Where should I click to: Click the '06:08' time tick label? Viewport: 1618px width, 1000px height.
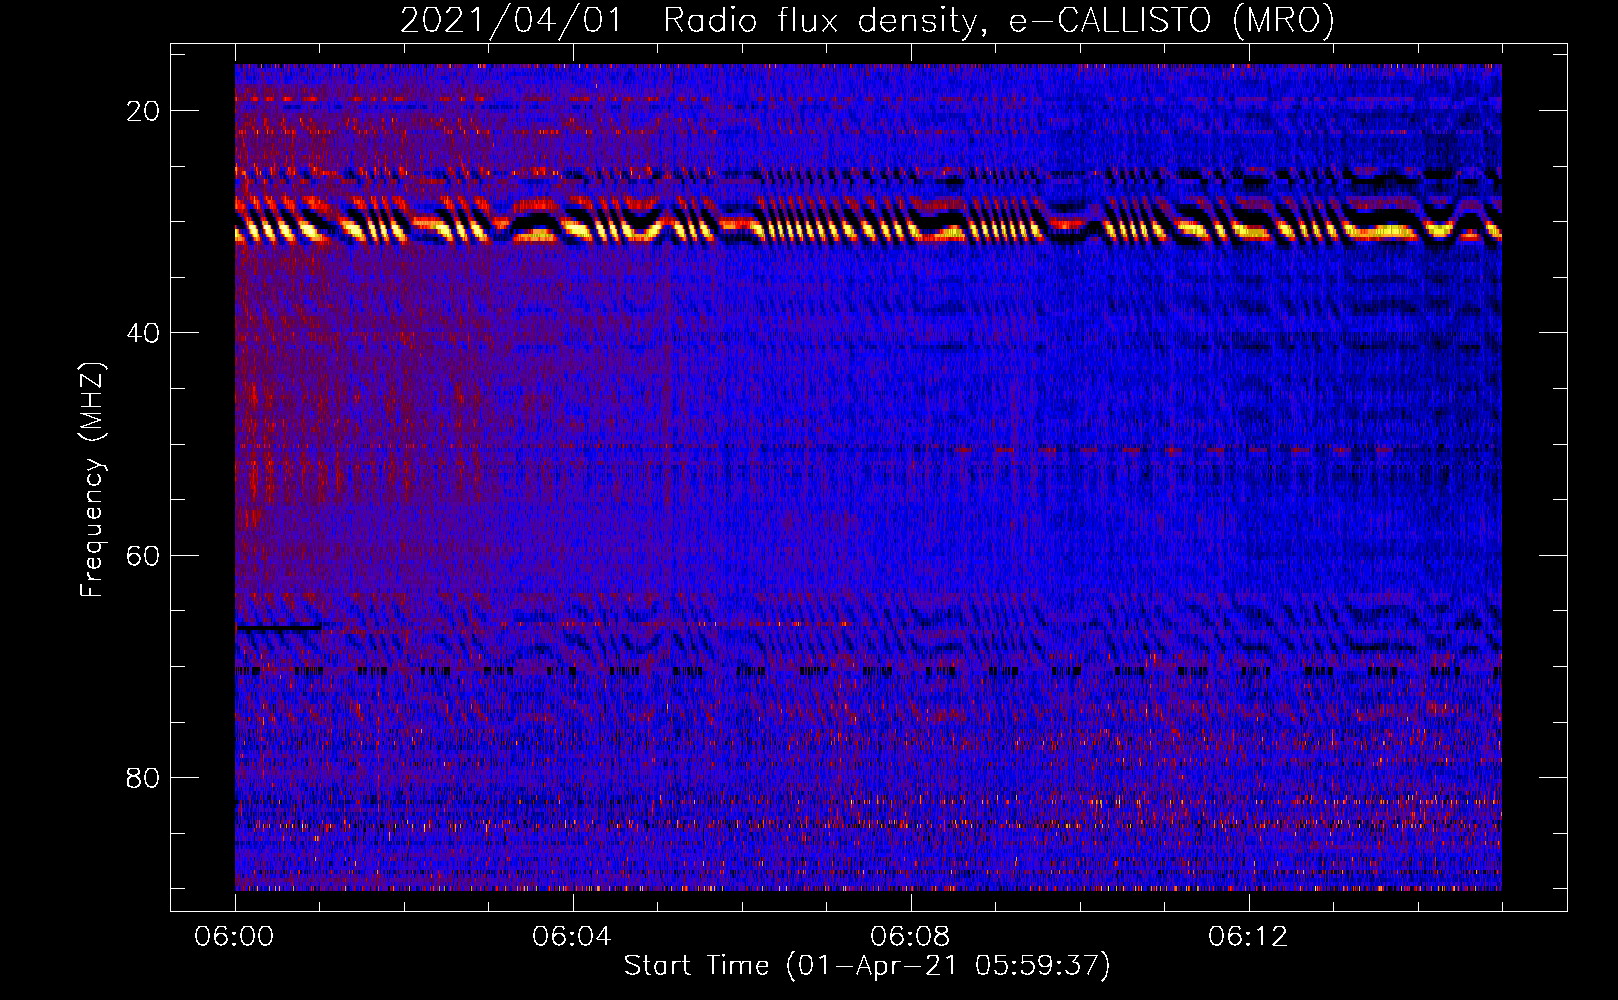[x=910, y=937]
